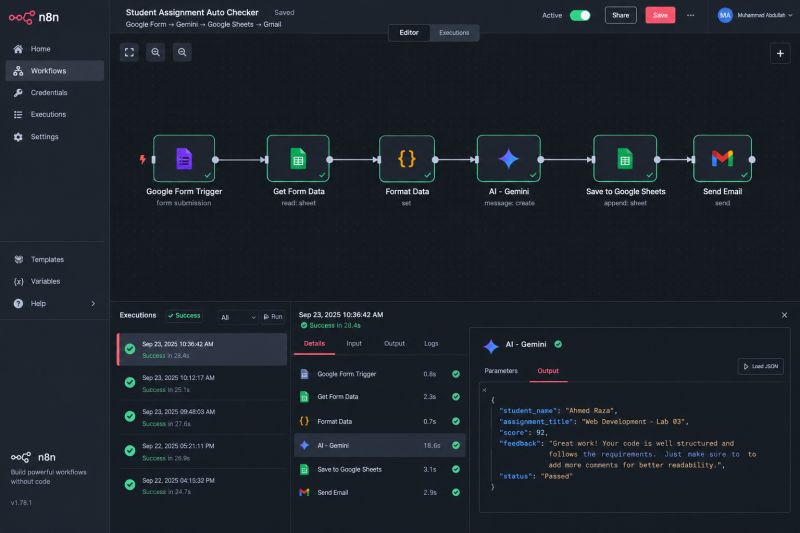Click the zoom in canvas icon
The height and width of the screenshot is (533, 800).
(156, 52)
